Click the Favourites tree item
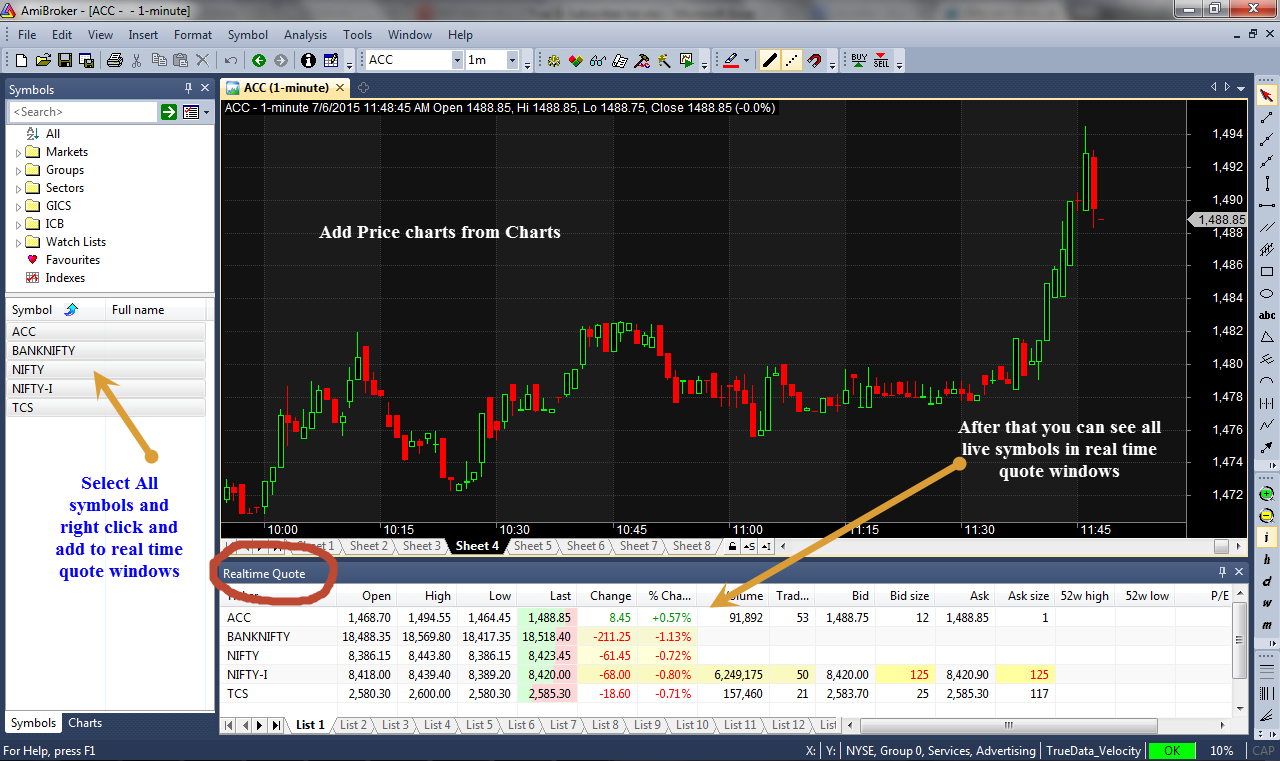 pyautogui.click(x=73, y=260)
